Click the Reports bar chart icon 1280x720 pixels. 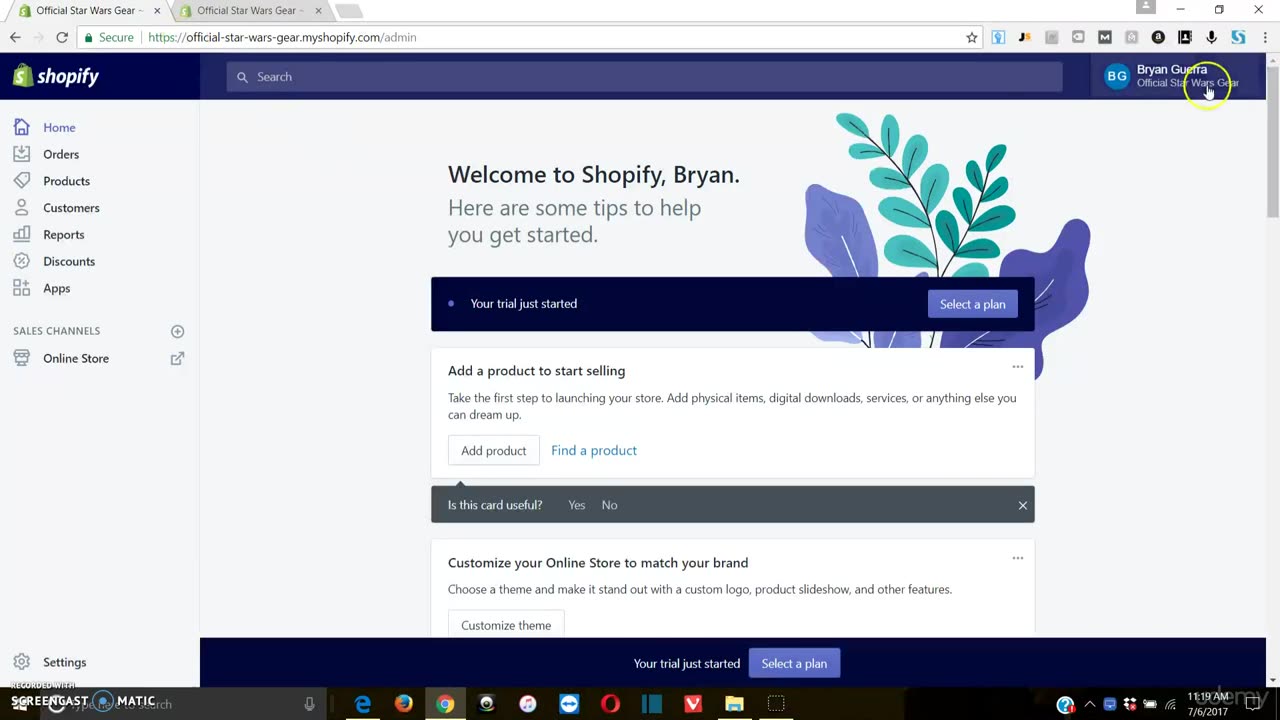tap(22, 234)
